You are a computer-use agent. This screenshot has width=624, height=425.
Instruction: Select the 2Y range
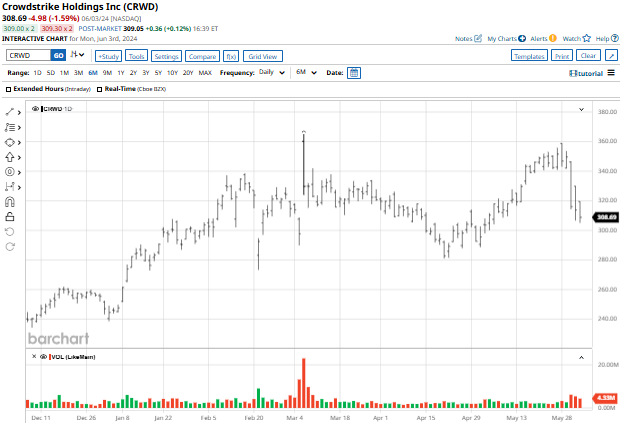click(x=133, y=73)
